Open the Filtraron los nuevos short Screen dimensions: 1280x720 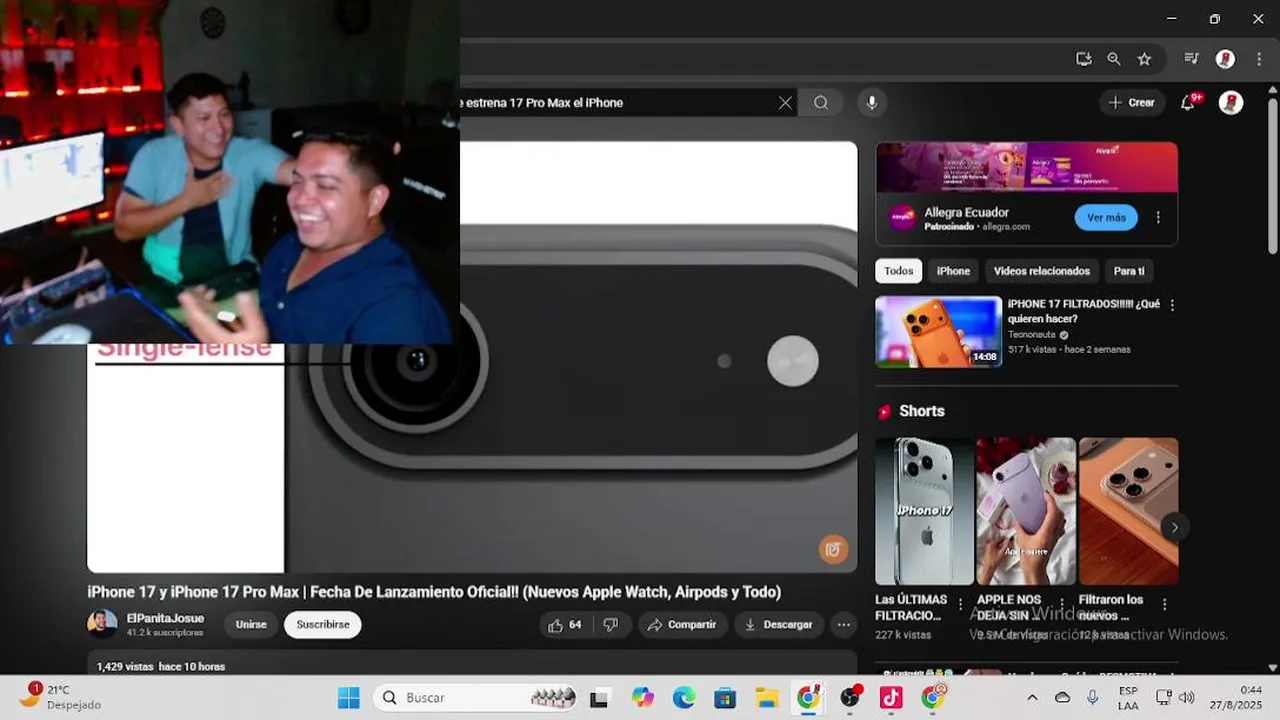click(1128, 511)
